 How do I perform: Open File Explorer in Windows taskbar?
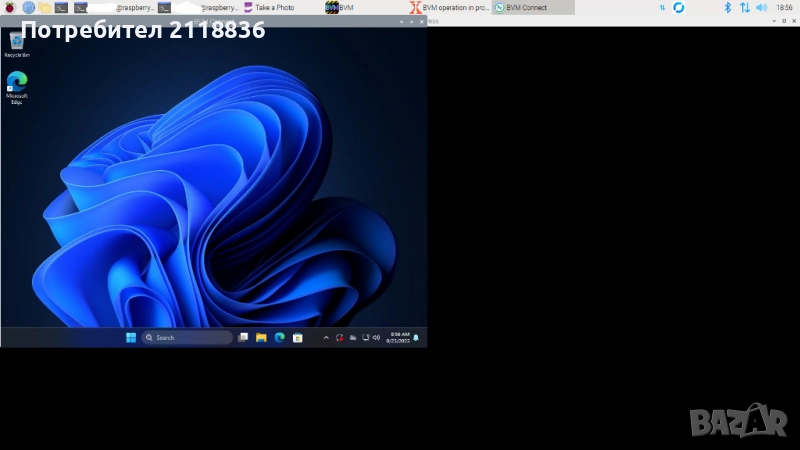[261, 338]
